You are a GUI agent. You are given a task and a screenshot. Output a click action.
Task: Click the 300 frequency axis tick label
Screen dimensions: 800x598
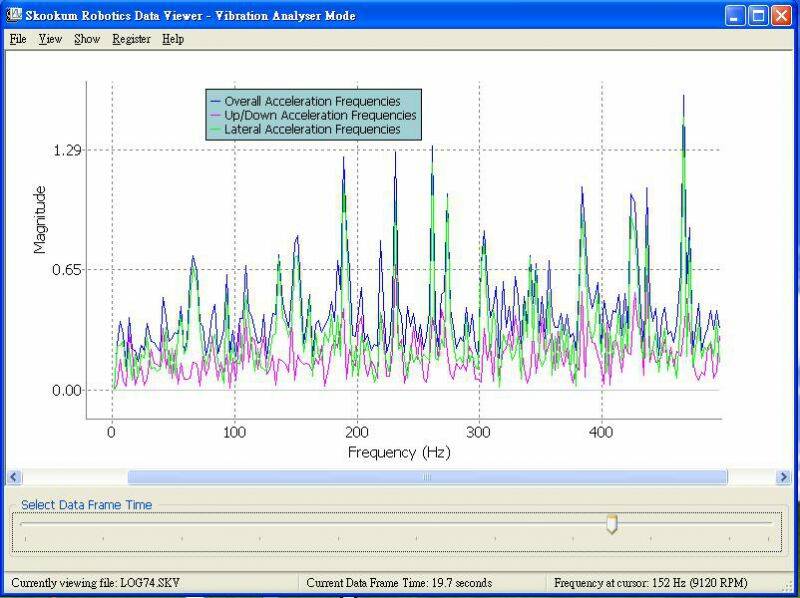[479, 433]
